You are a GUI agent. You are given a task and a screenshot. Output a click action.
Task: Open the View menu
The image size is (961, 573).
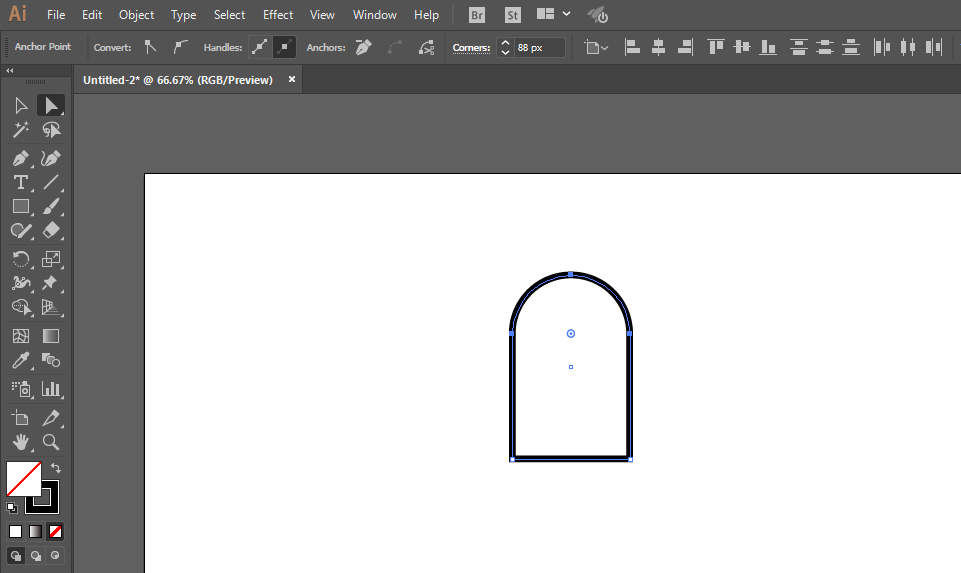[x=322, y=15]
